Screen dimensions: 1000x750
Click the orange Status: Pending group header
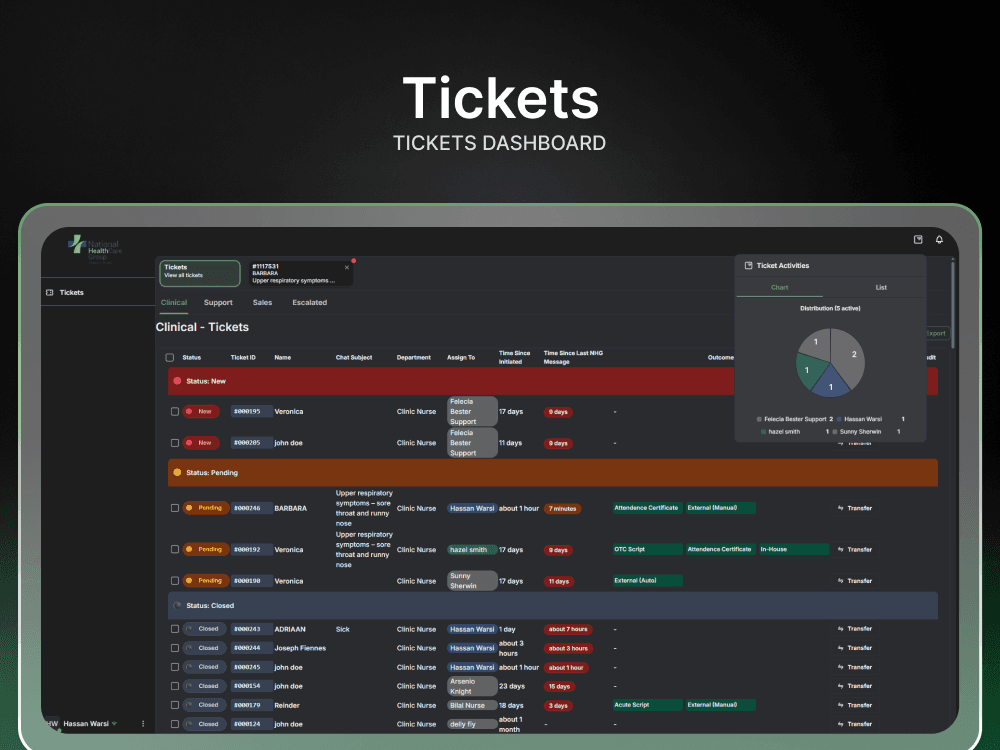553,473
